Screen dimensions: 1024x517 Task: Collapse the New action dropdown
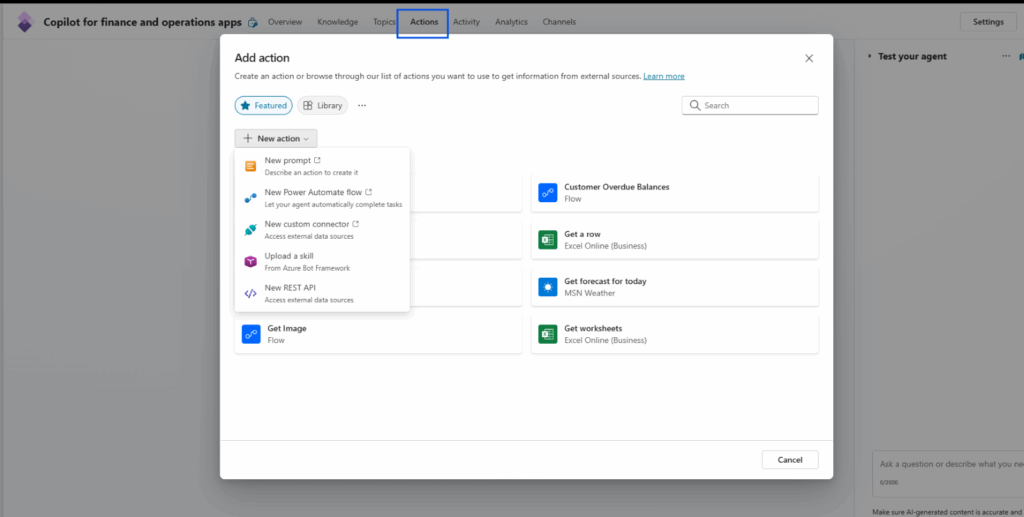coord(276,138)
